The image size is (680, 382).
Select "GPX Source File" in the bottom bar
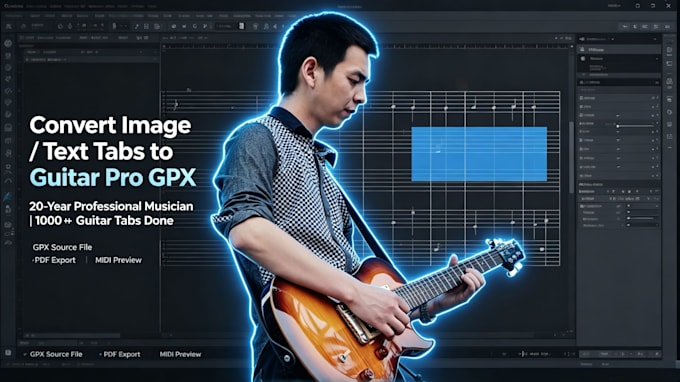tap(56, 354)
